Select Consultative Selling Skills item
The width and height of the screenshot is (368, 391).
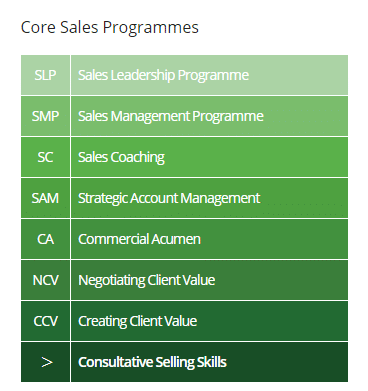[152, 362]
